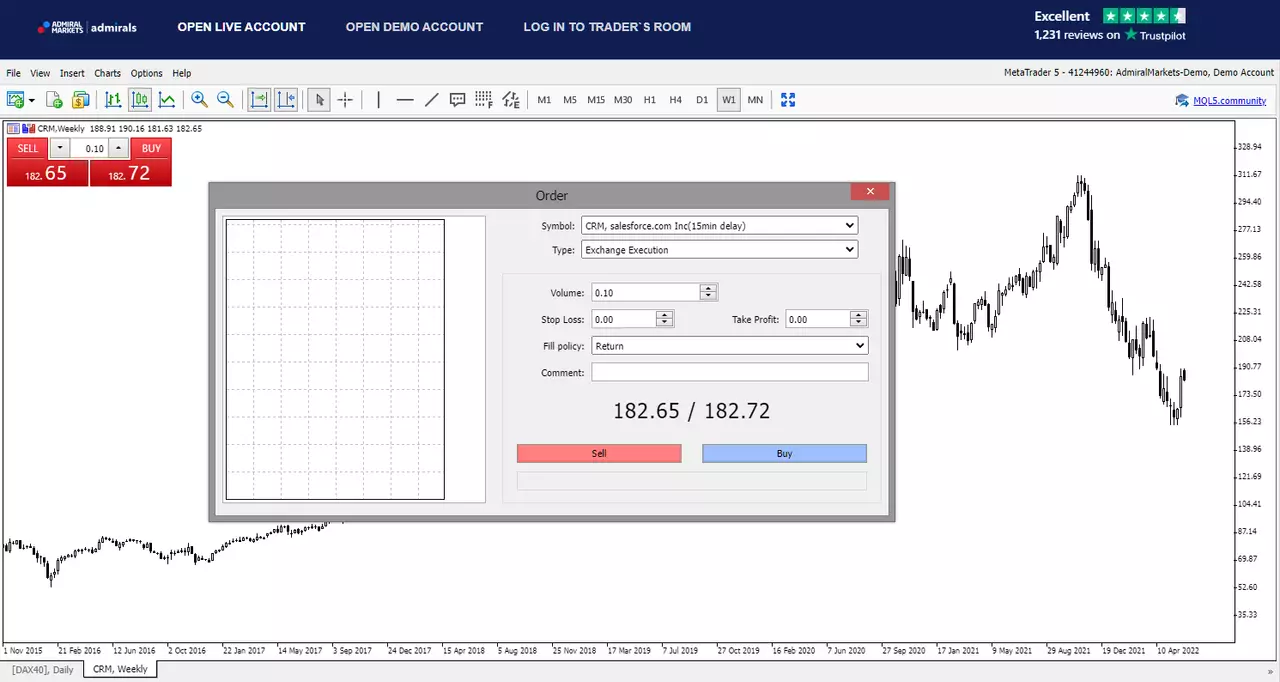This screenshot has width=1280, height=682.
Task: Switch to MN monthly timeframe
Action: 755,100
